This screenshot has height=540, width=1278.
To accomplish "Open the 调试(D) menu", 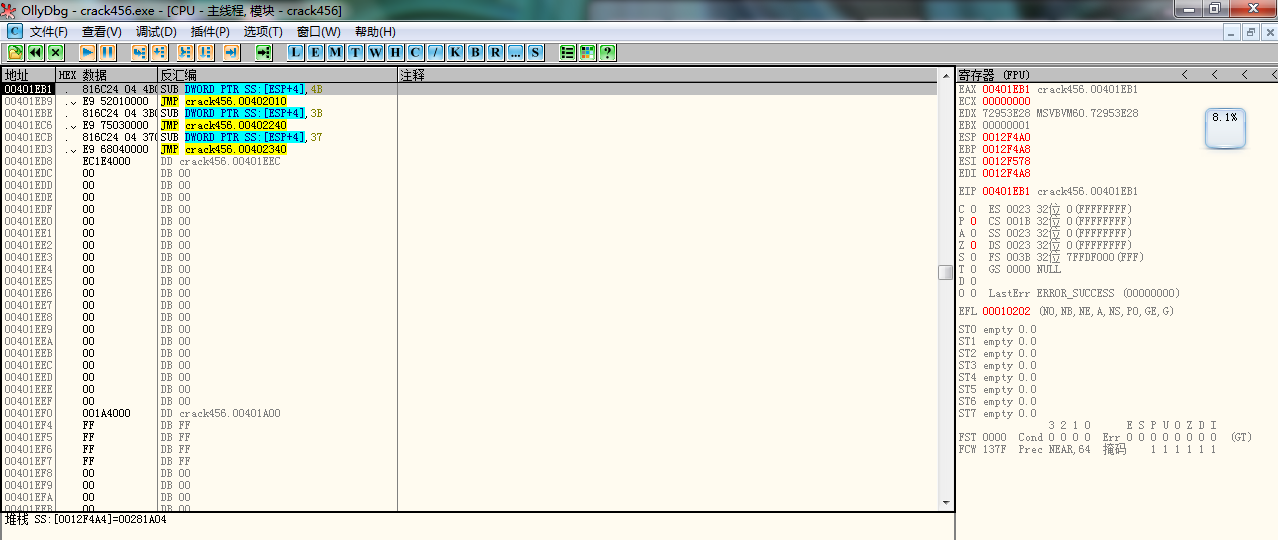I will (x=156, y=32).
